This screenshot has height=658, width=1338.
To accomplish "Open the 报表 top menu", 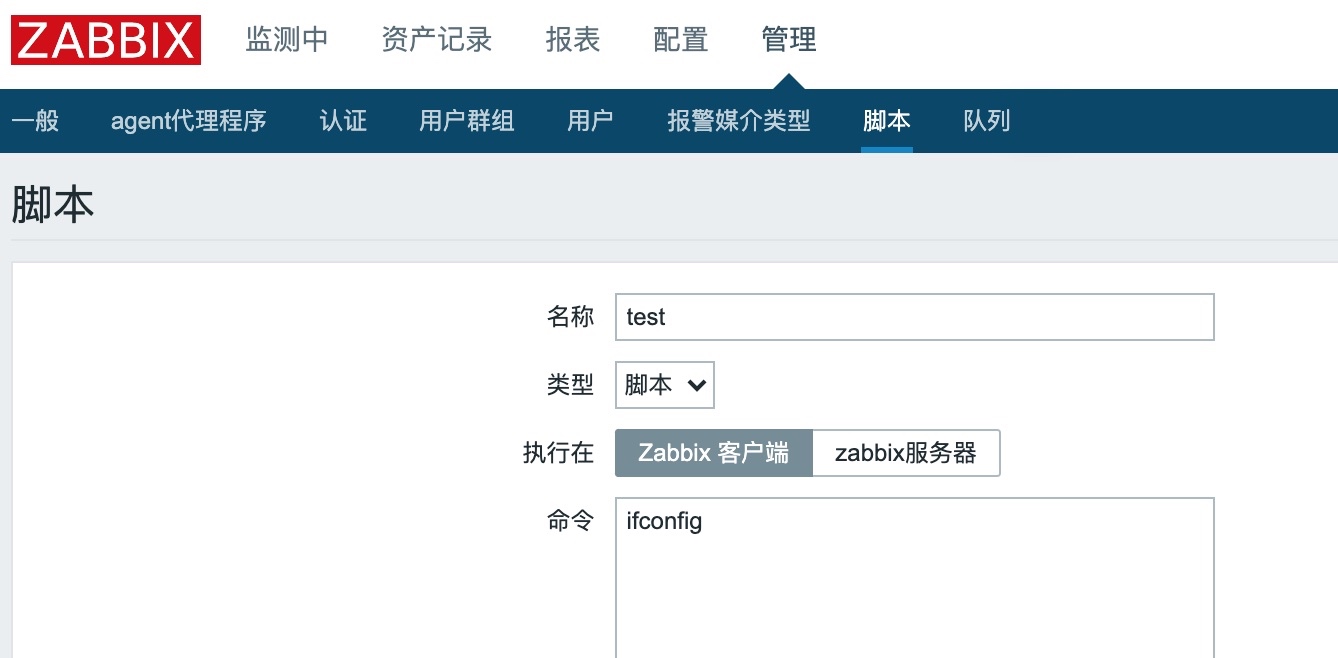I will click(573, 40).
